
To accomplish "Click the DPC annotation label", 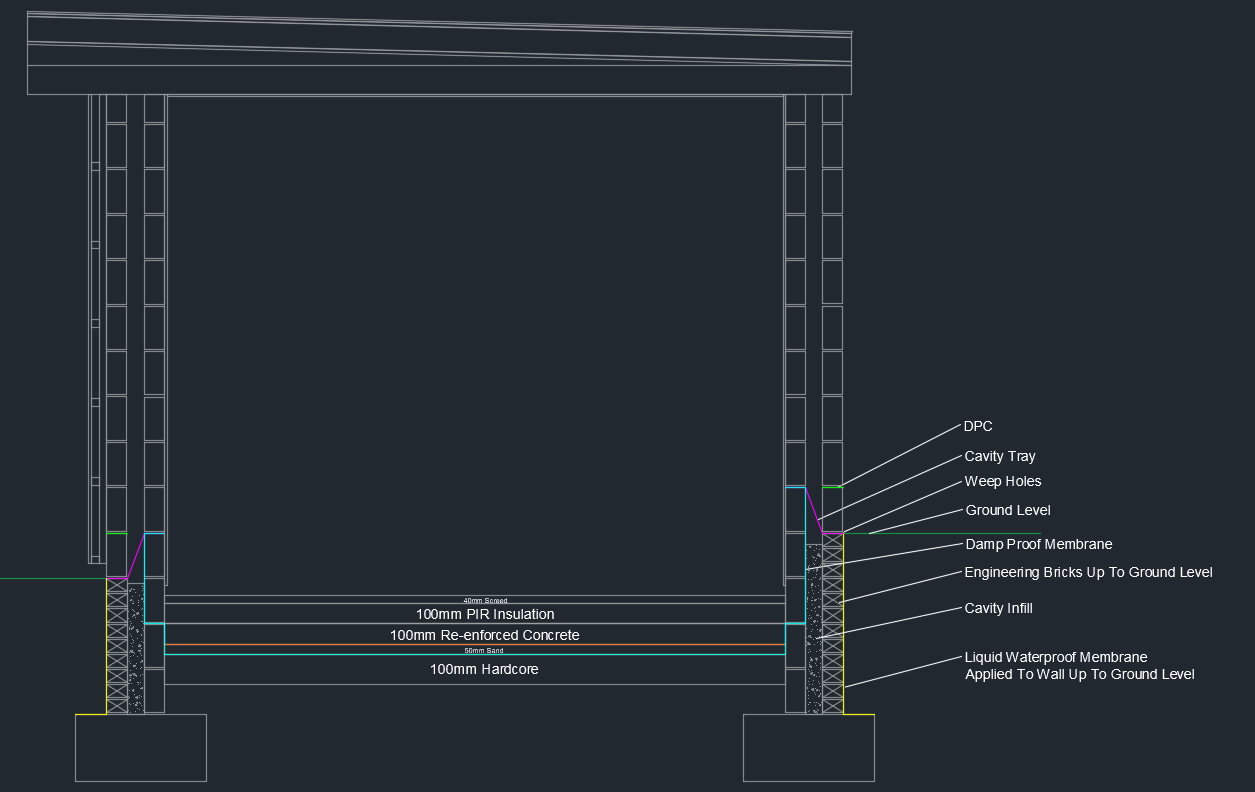I will point(978,426).
